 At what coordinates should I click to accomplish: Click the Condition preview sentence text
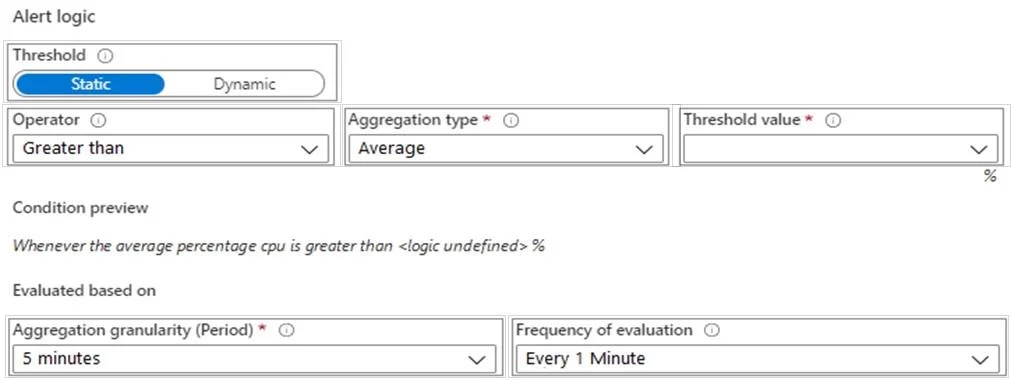(x=279, y=246)
